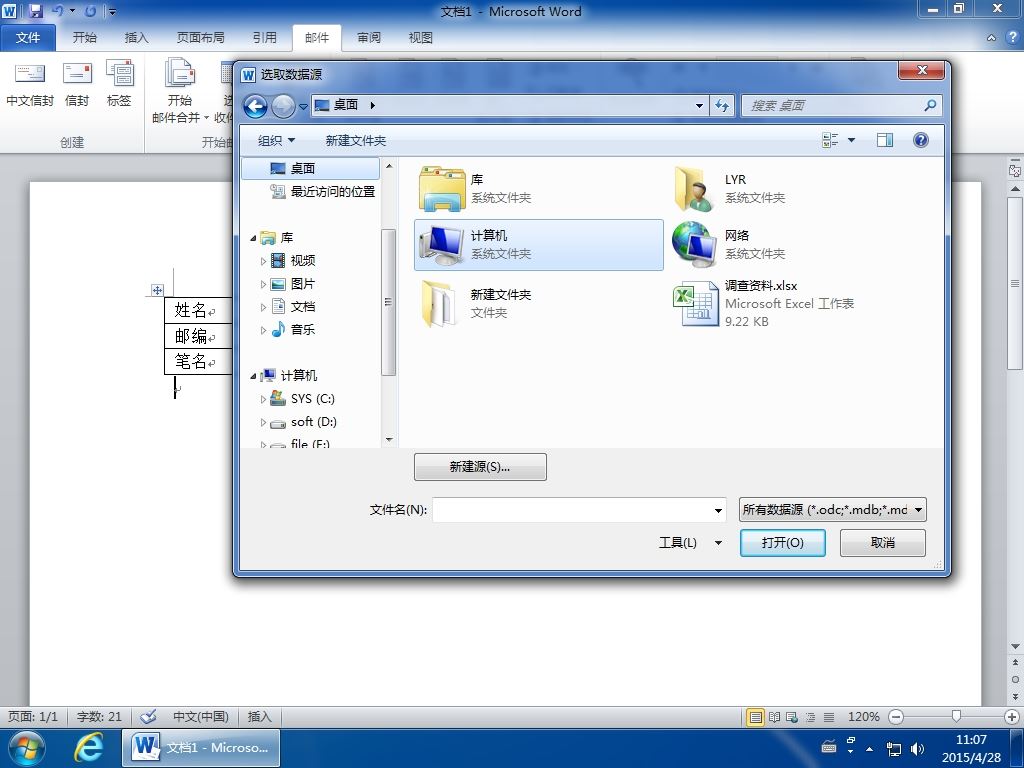This screenshot has width=1024, height=768.
Task: Expand the 视频 tree node
Action: (x=263, y=261)
